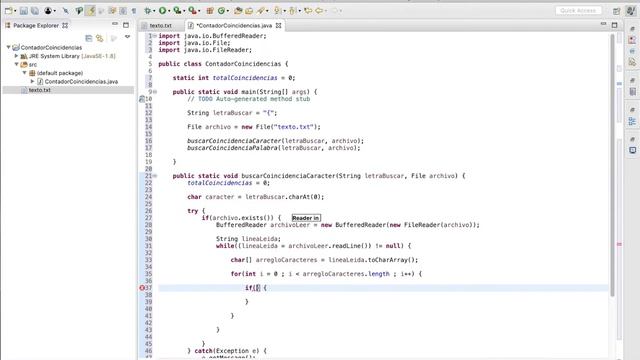The height and width of the screenshot is (360, 640).
Task: Switch to the texto.txt editor tab
Action: click(x=160, y=25)
